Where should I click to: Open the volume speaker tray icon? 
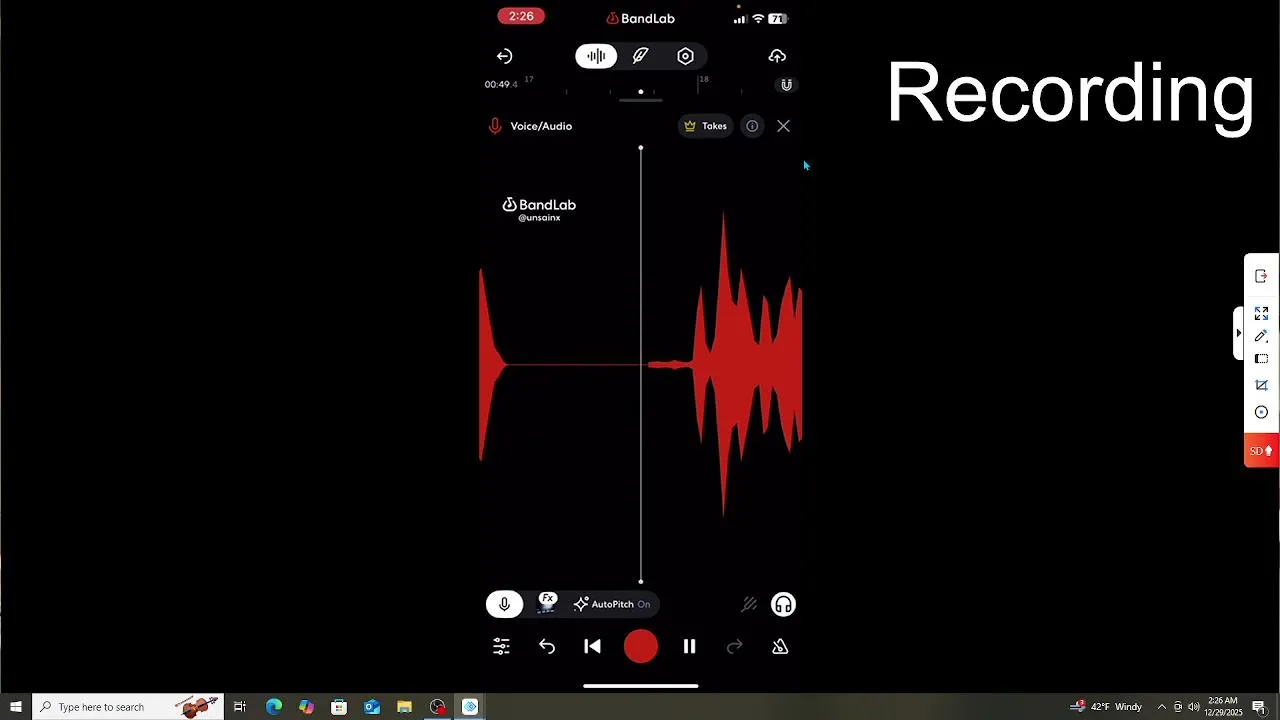pyautogui.click(x=1194, y=707)
